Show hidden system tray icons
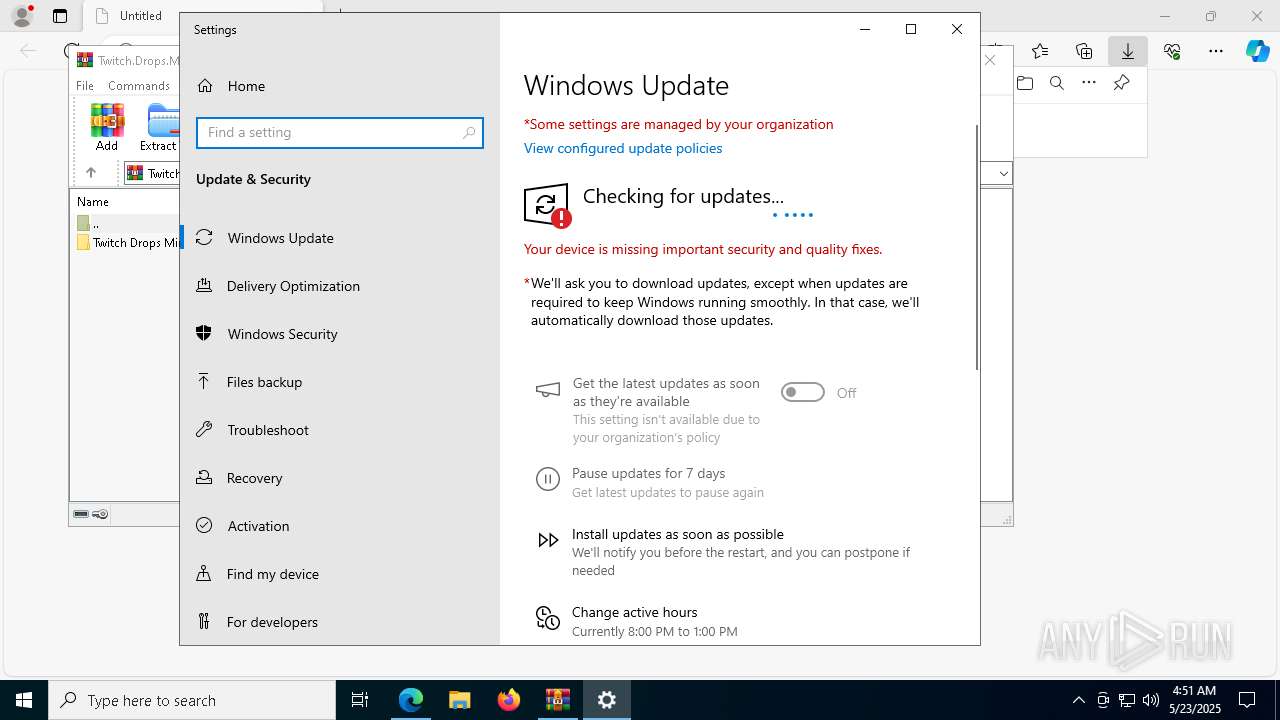The image size is (1280, 720). [1078, 700]
